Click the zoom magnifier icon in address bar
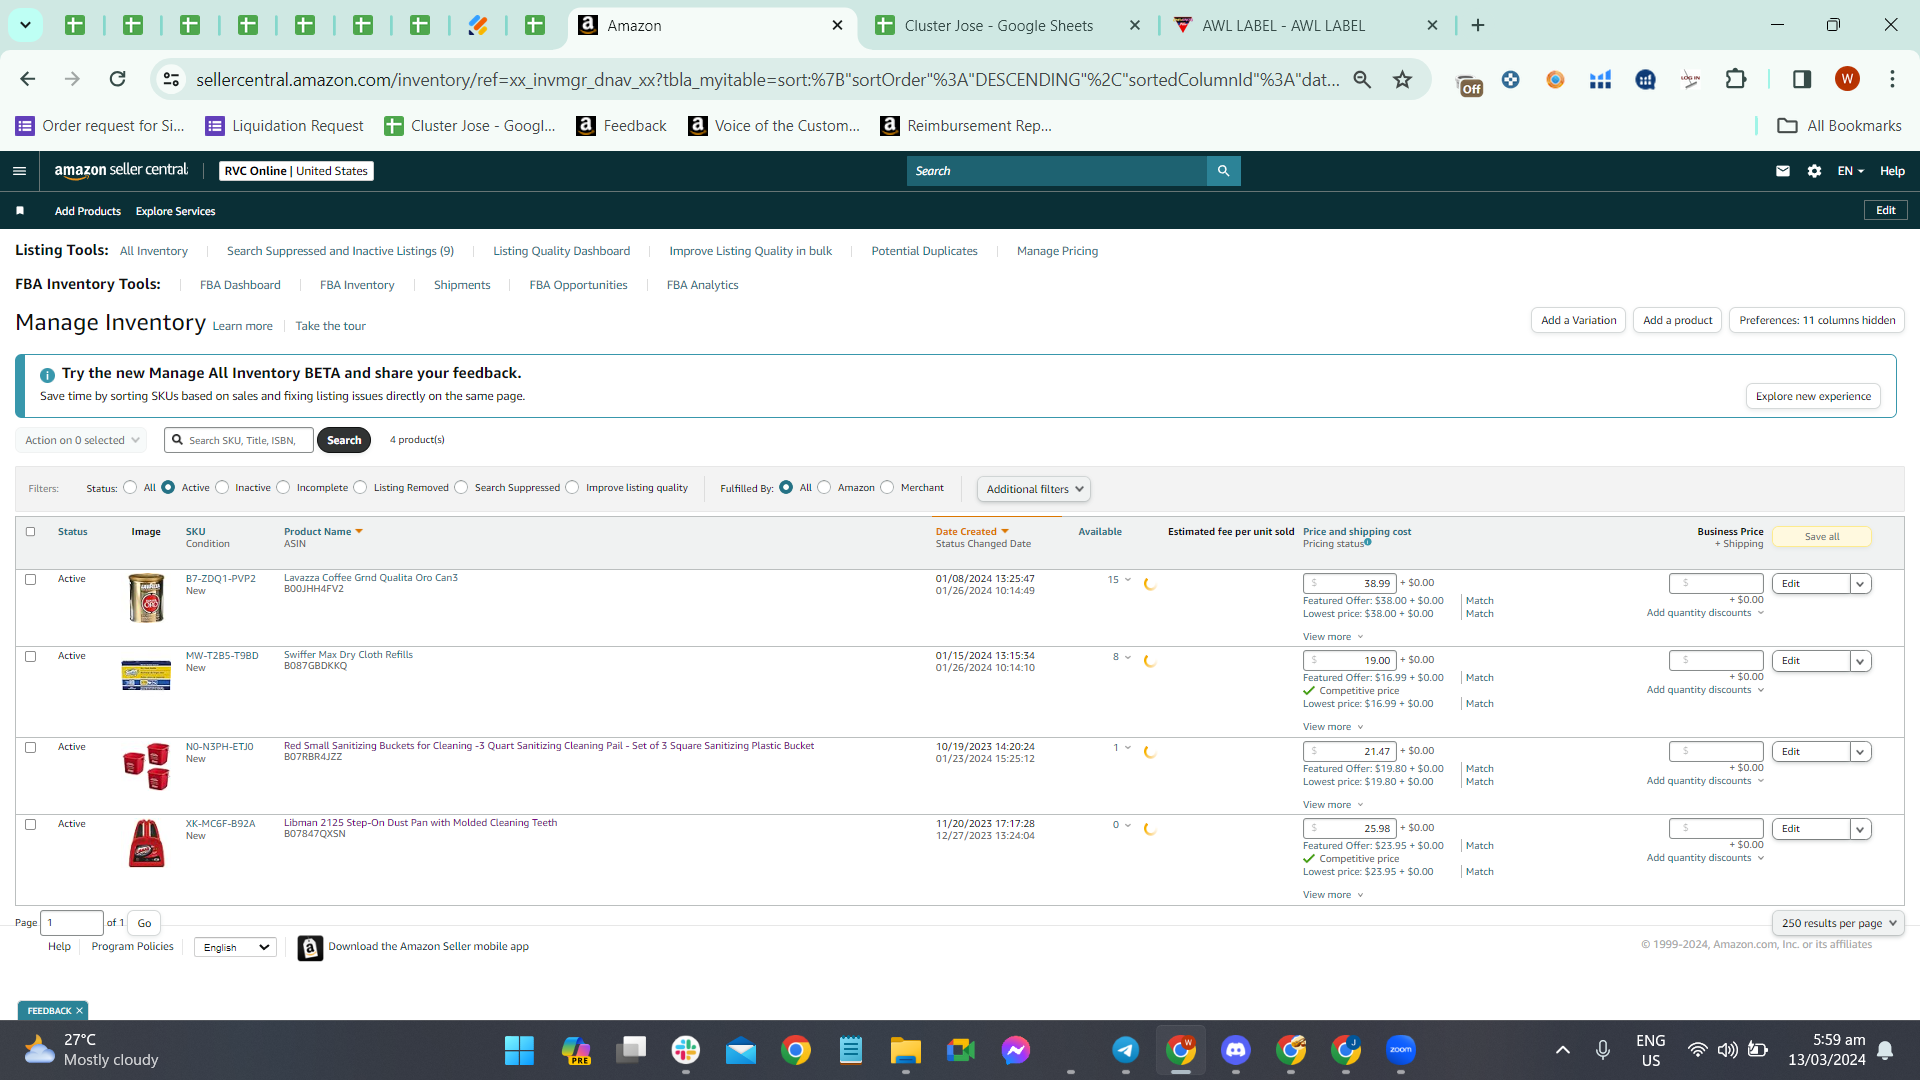This screenshot has width=1920, height=1080. (1362, 79)
